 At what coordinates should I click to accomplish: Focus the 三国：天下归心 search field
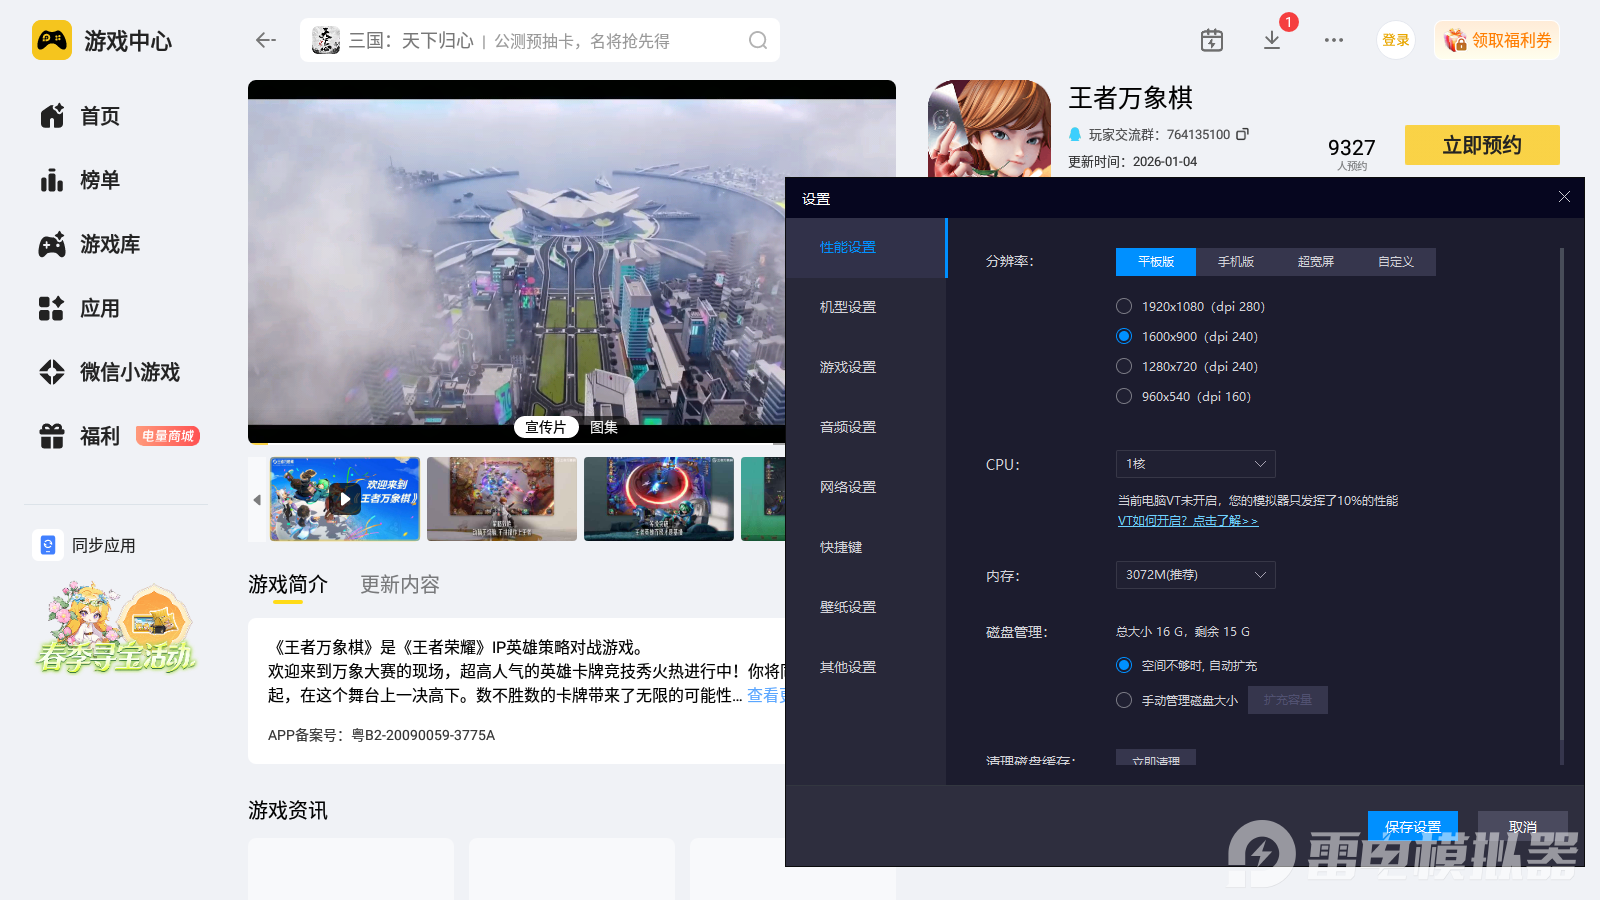tap(540, 40)
